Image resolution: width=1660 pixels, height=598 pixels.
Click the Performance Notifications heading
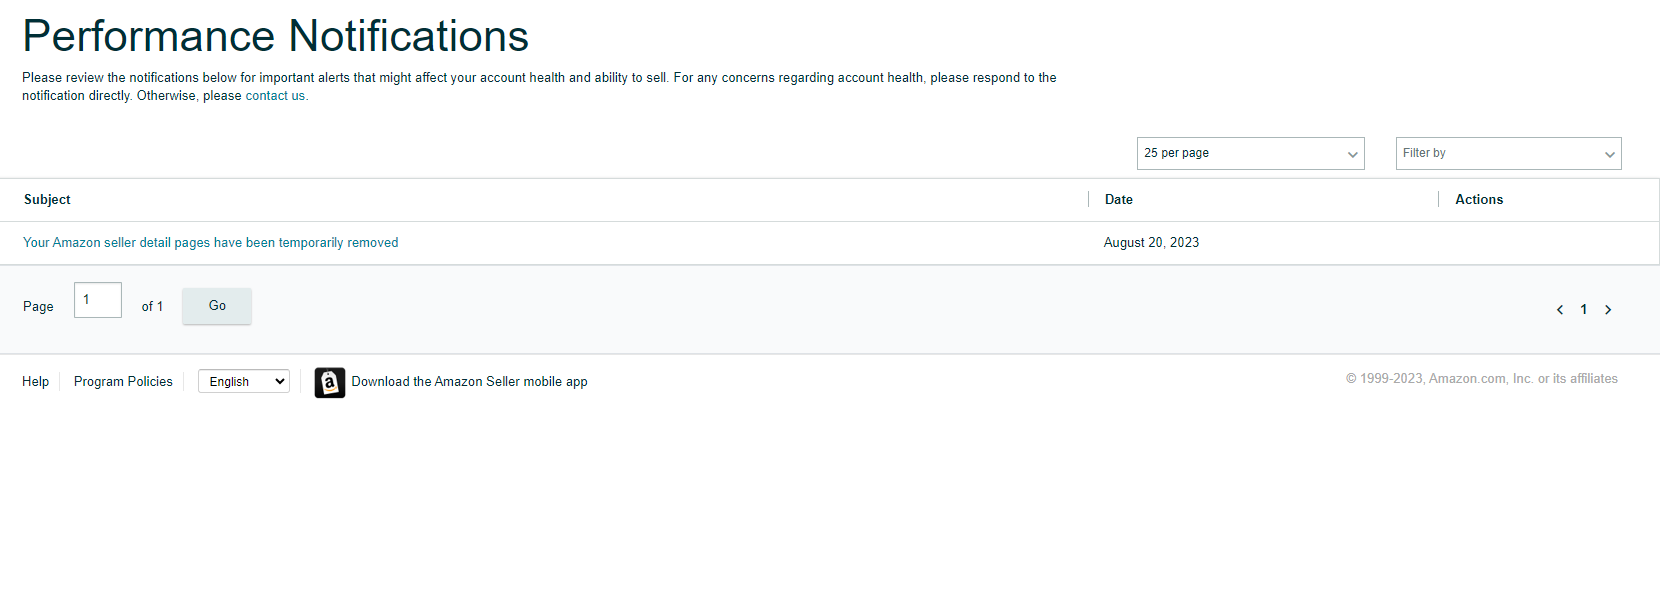(275, 36)
